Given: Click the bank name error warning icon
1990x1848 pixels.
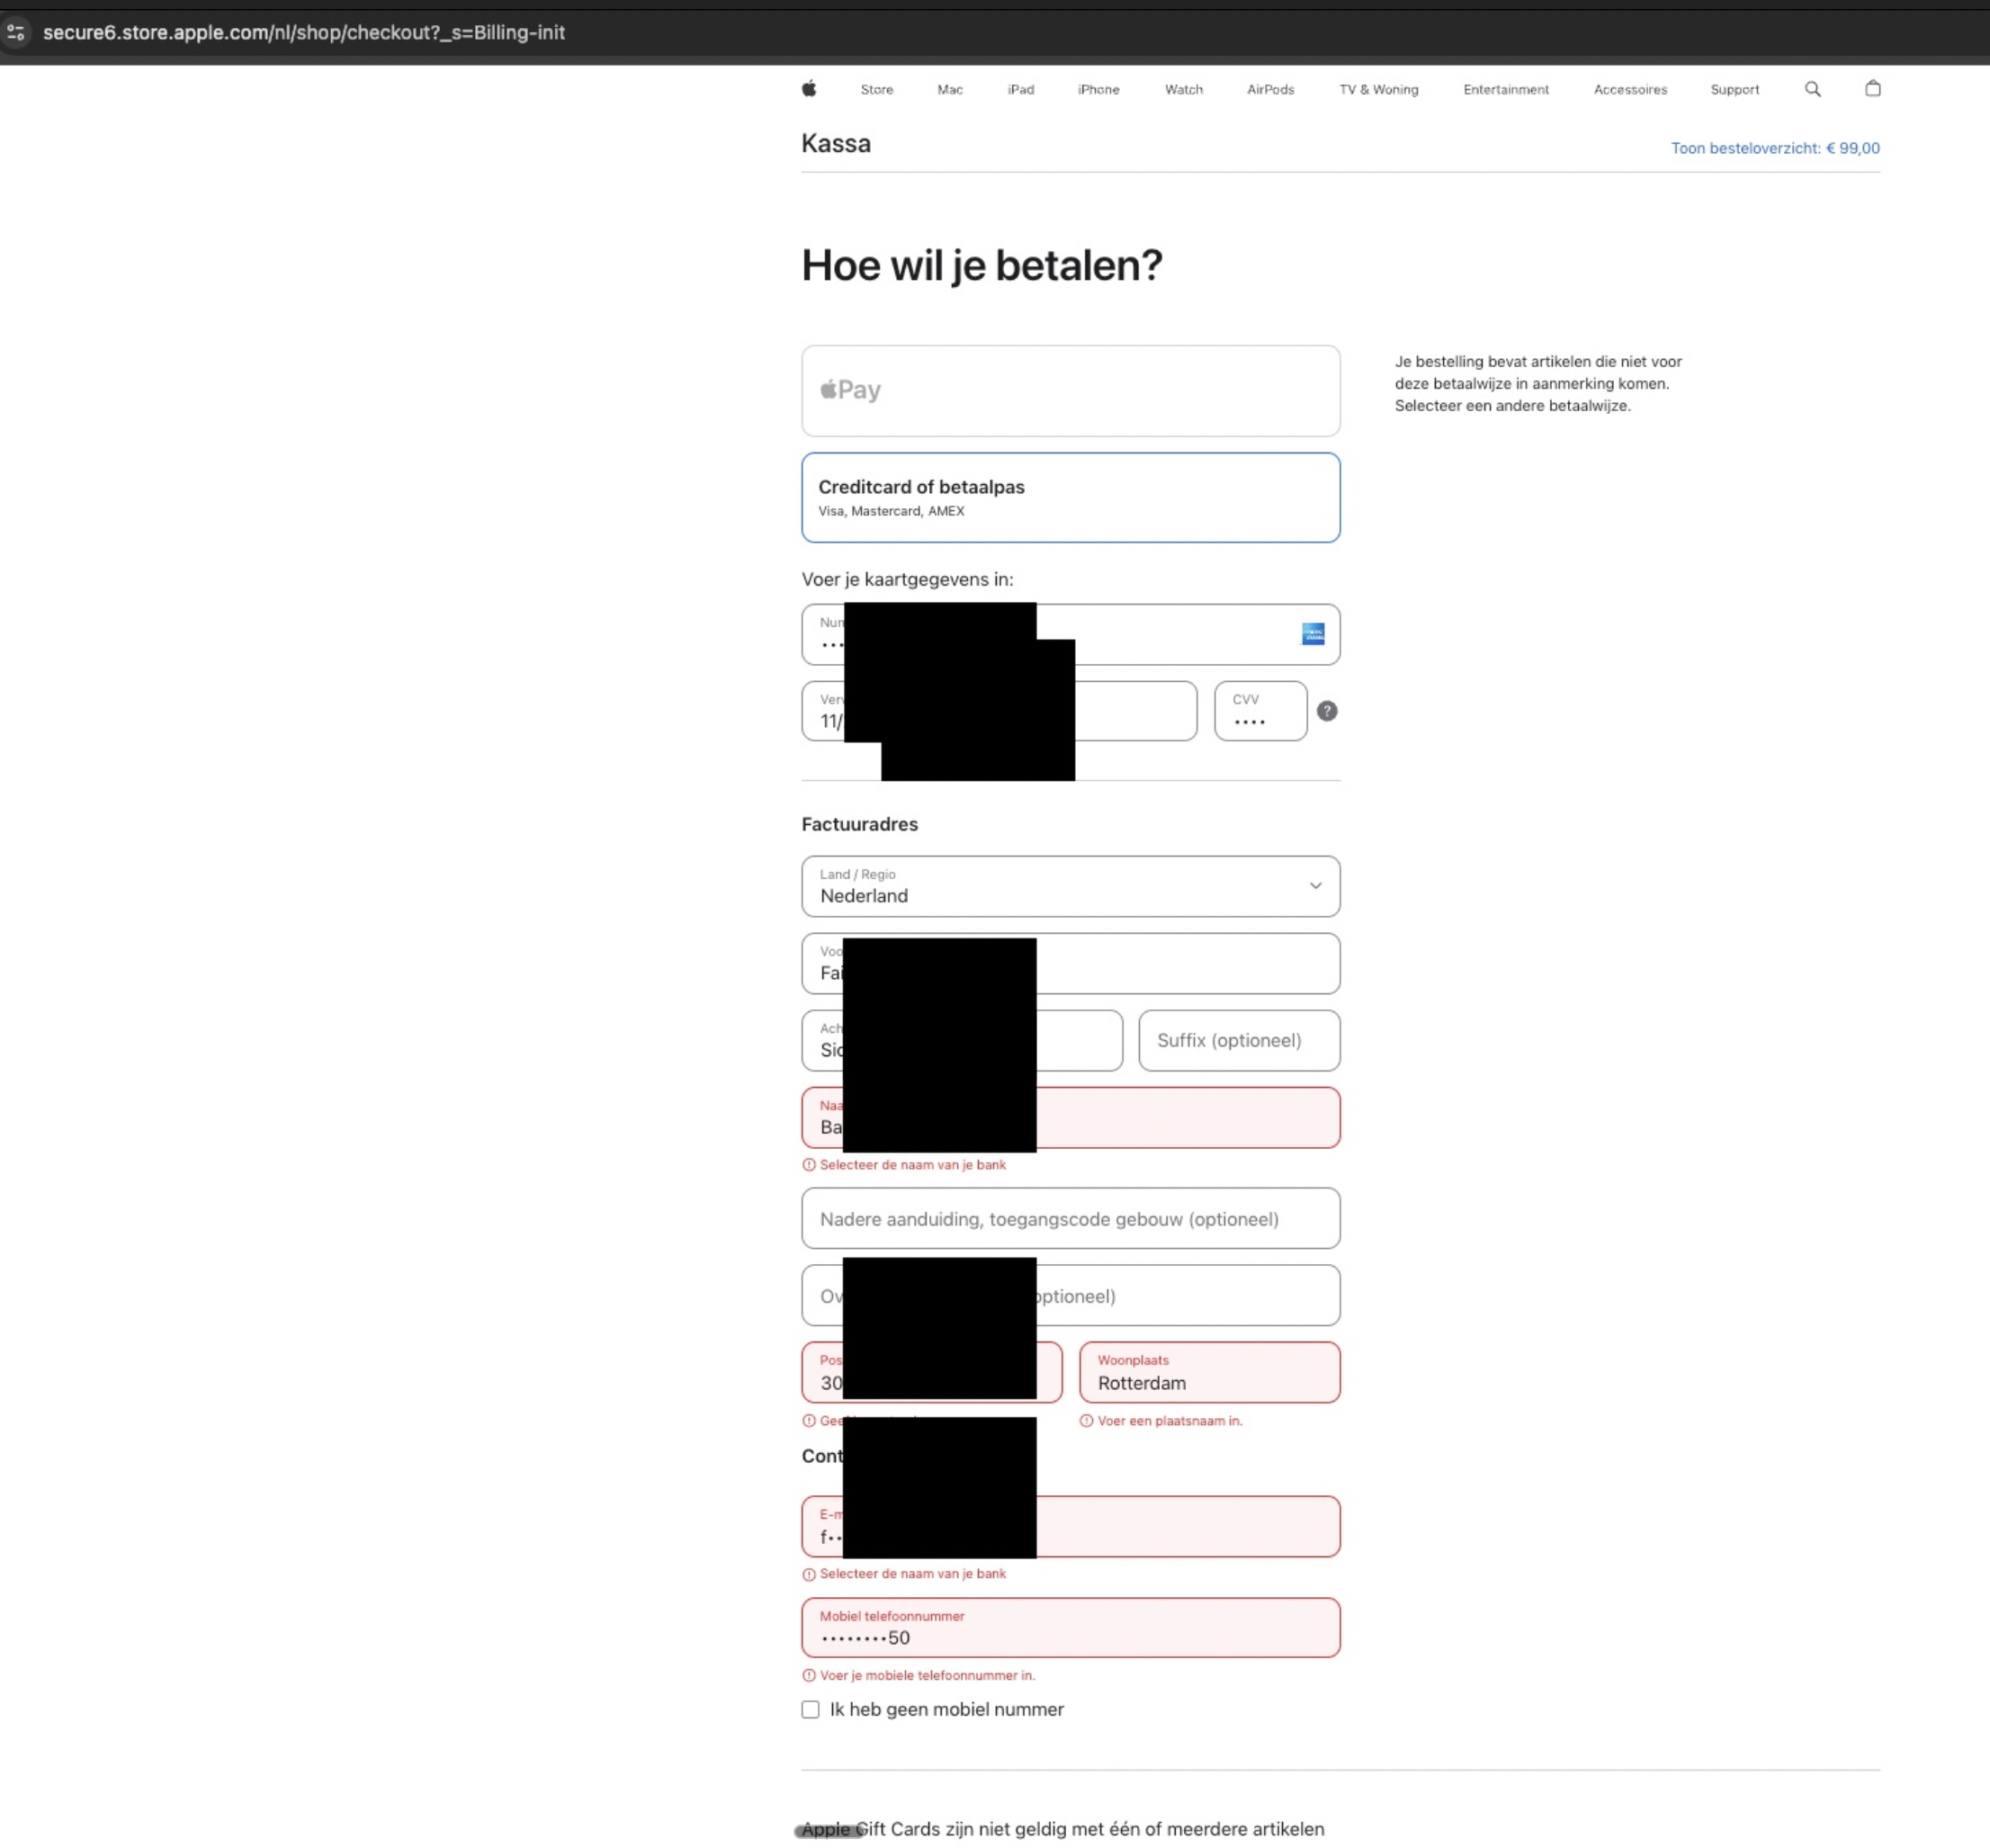Looking at the screenshot, I should (x=809, y=1165).
